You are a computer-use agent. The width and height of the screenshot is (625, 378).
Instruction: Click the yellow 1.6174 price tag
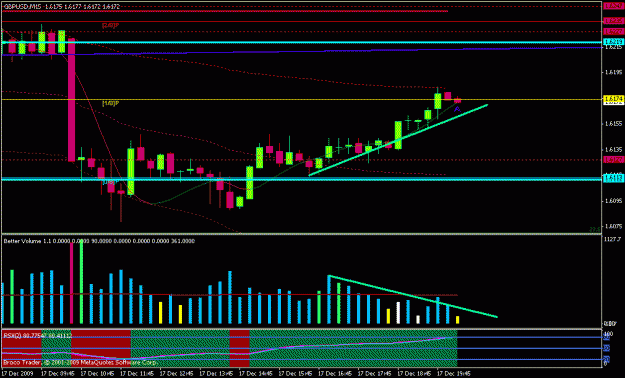tap(614, 98)
